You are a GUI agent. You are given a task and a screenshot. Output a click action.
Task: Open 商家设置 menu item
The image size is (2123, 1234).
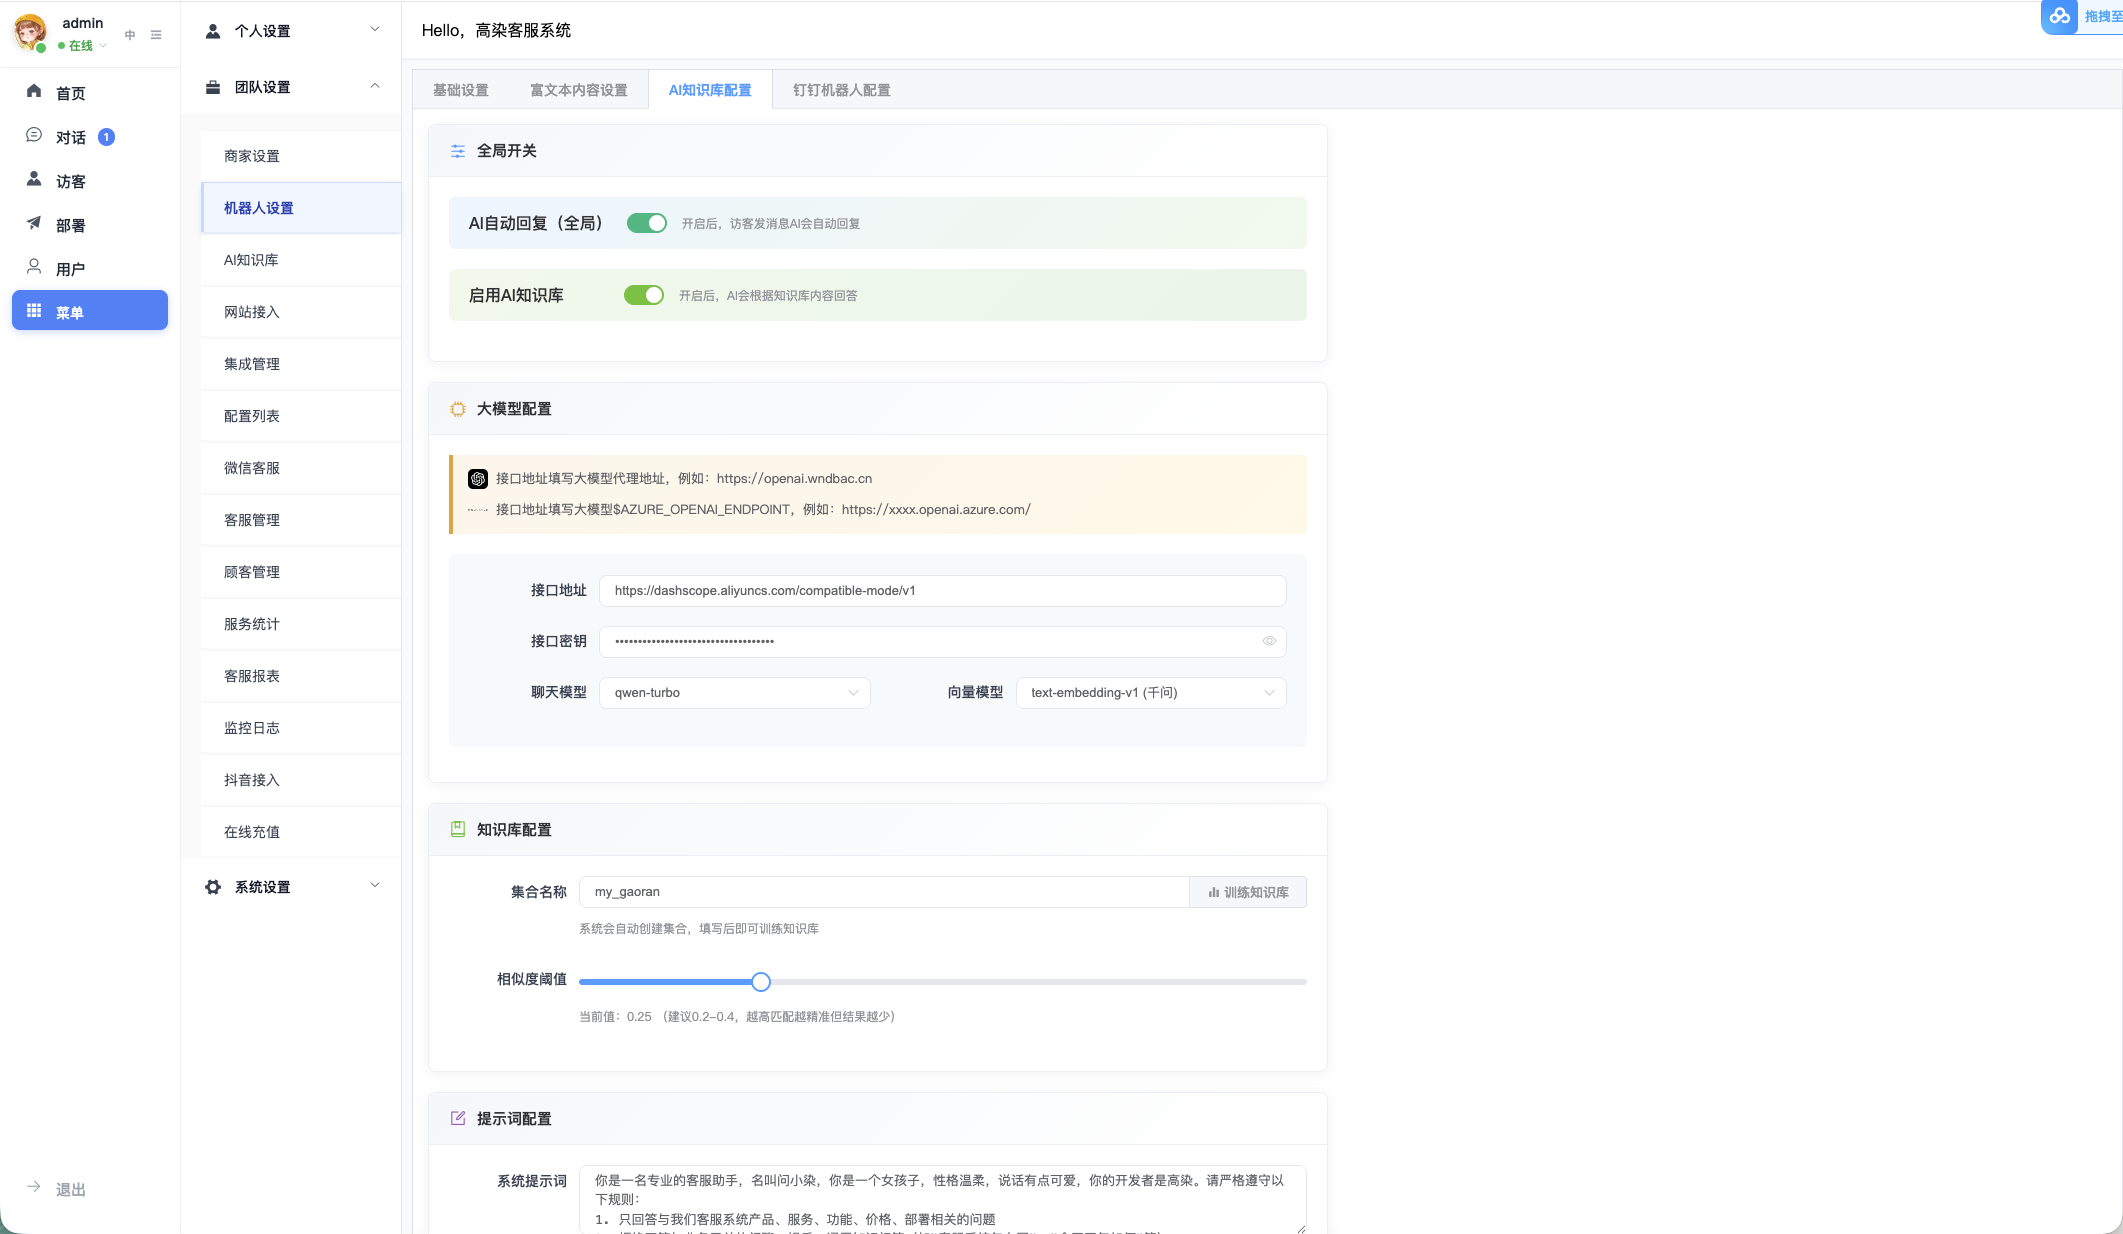[301, 156]
